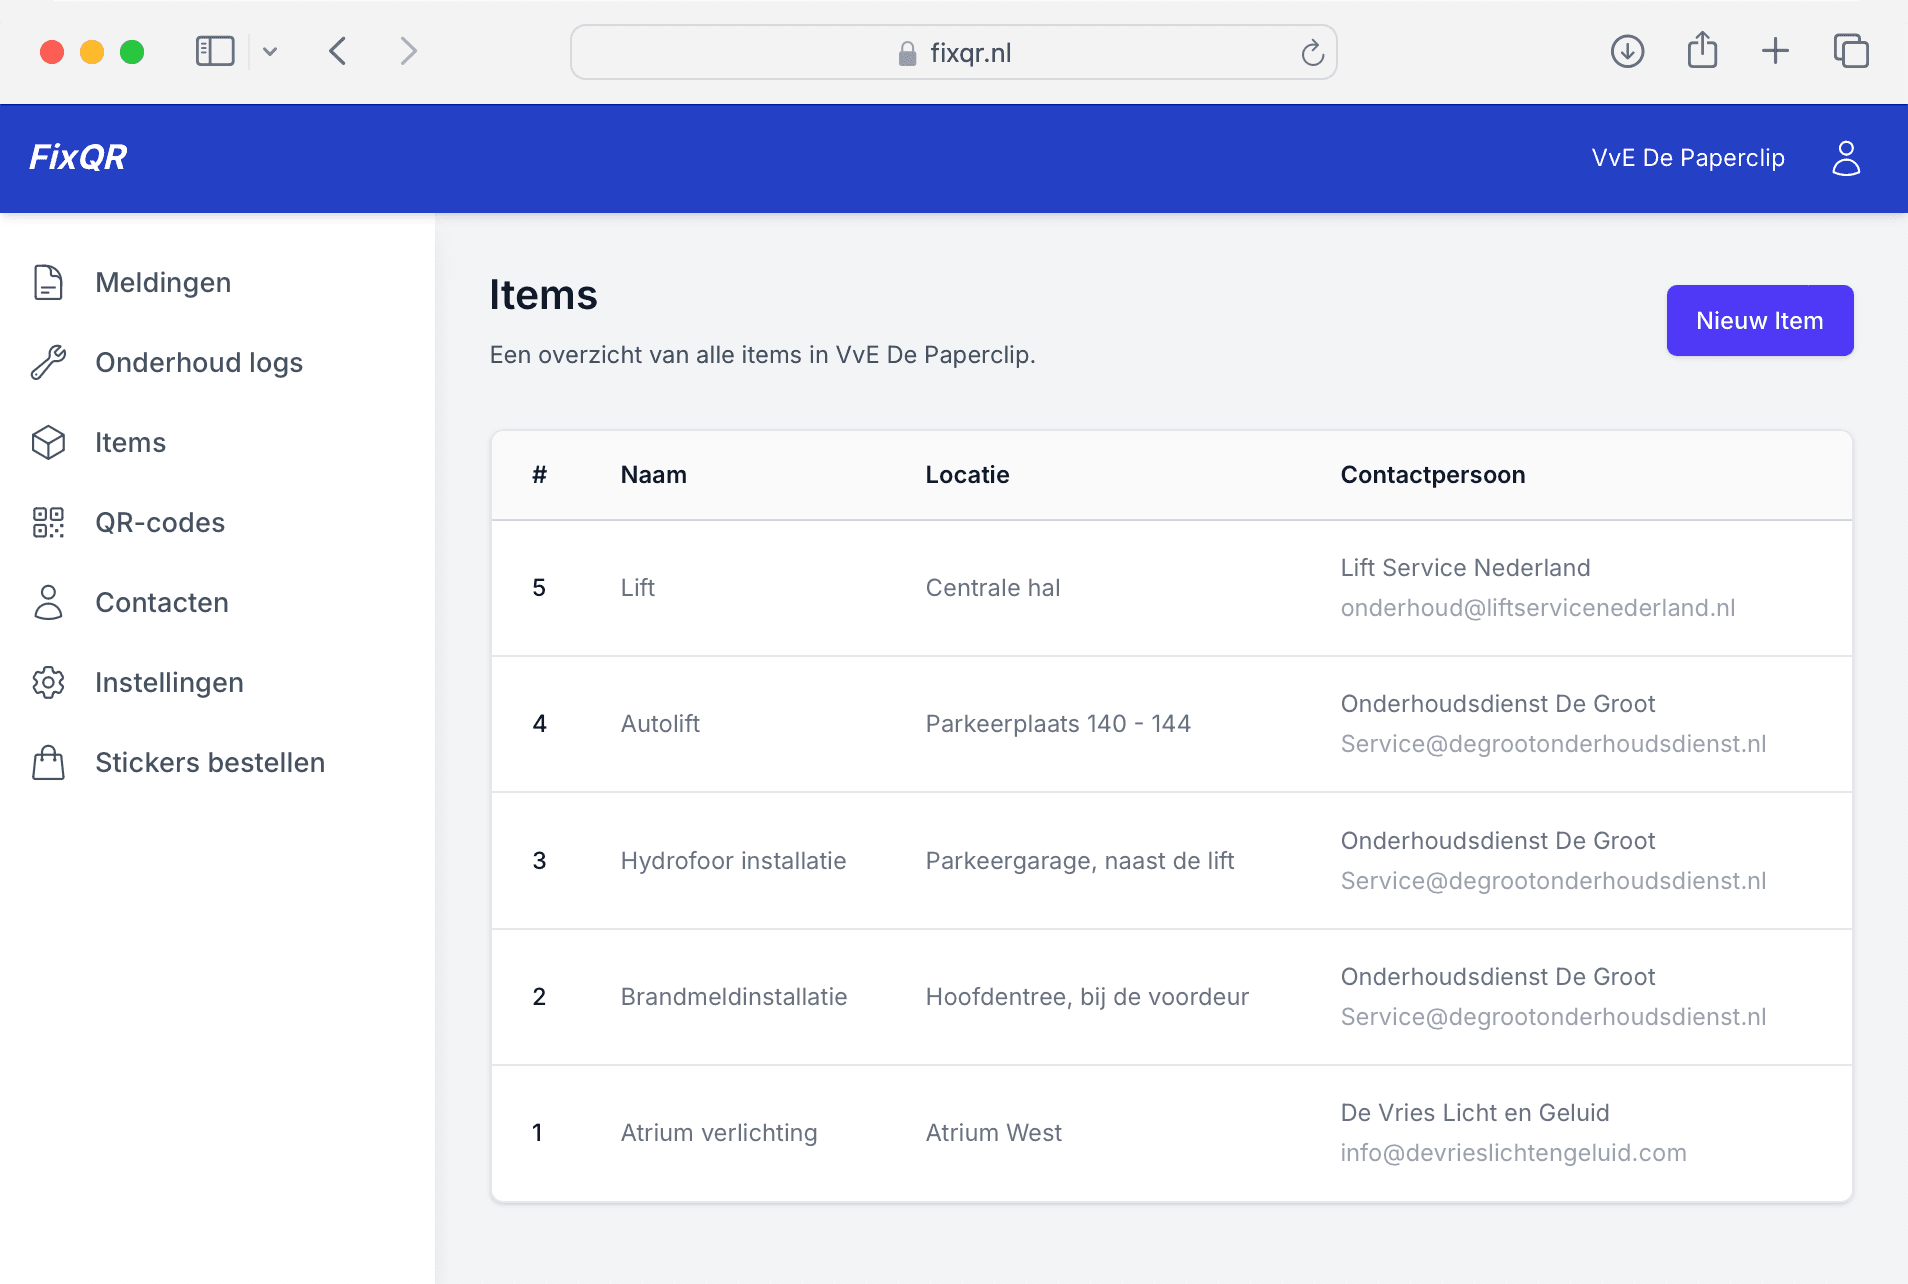Toggle the Safari sidebar button
Screen dimensions: 1908x1284
(x=215, y=51)
